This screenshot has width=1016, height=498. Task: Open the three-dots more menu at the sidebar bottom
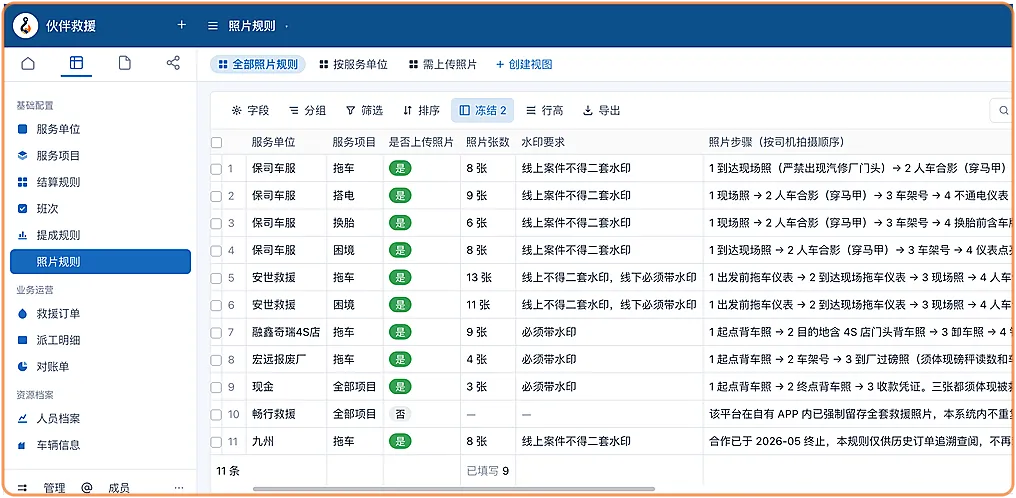click(x=179, y=488)
